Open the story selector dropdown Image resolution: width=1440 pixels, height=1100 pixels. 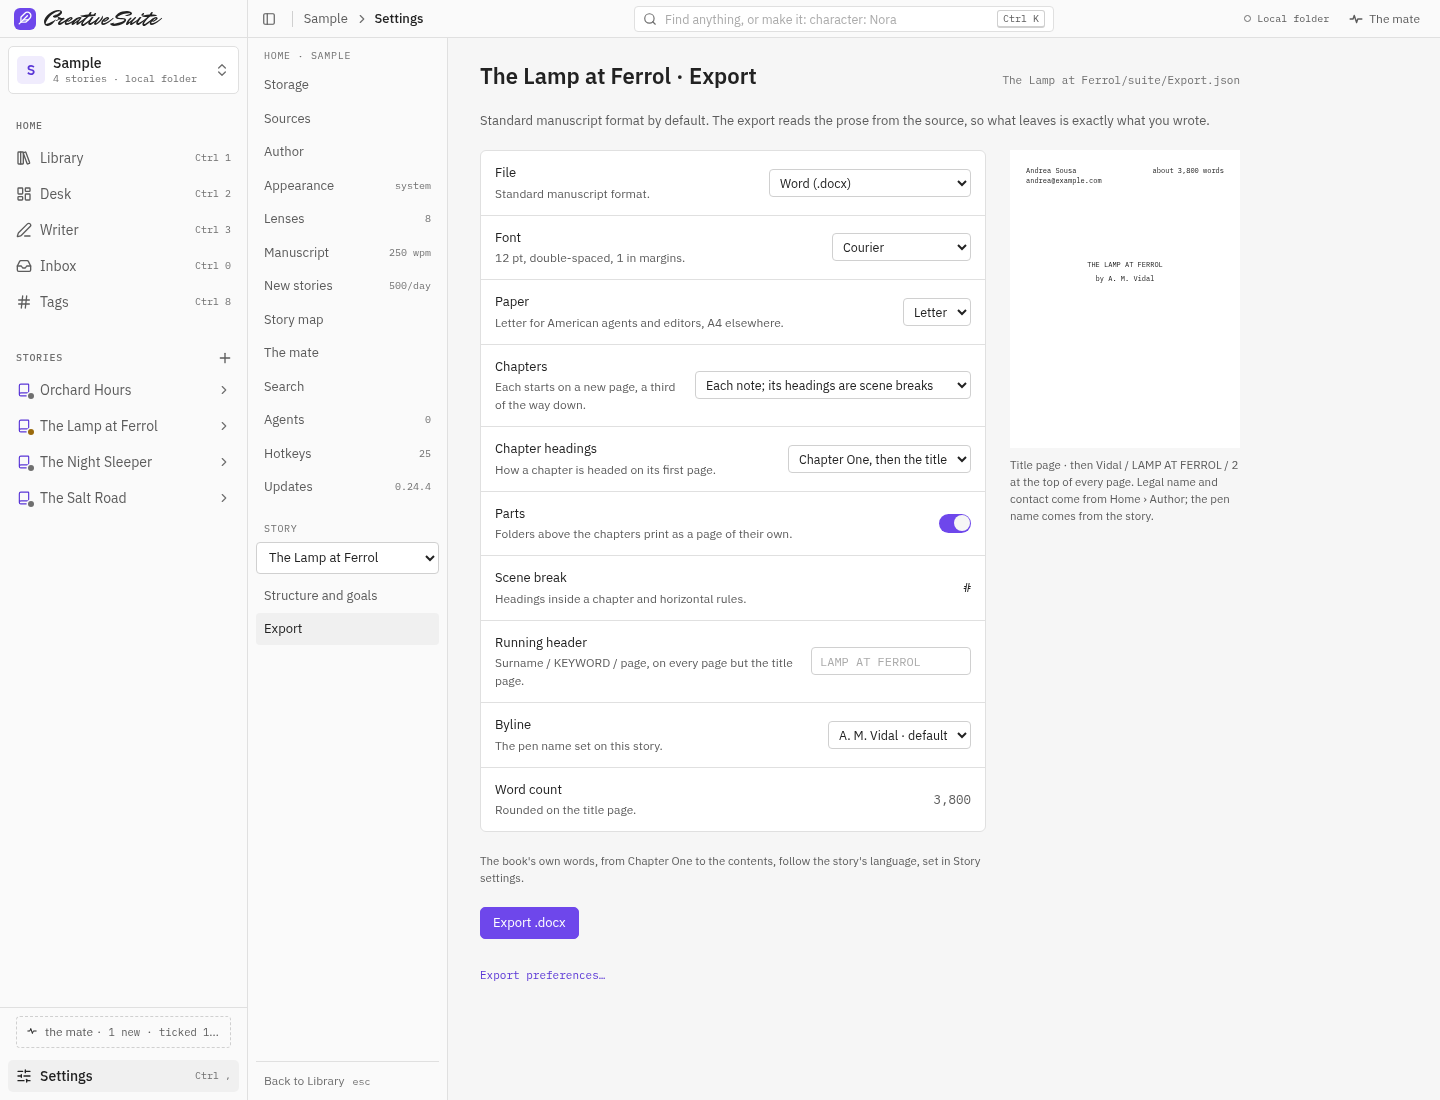click(x=347, y=558)
